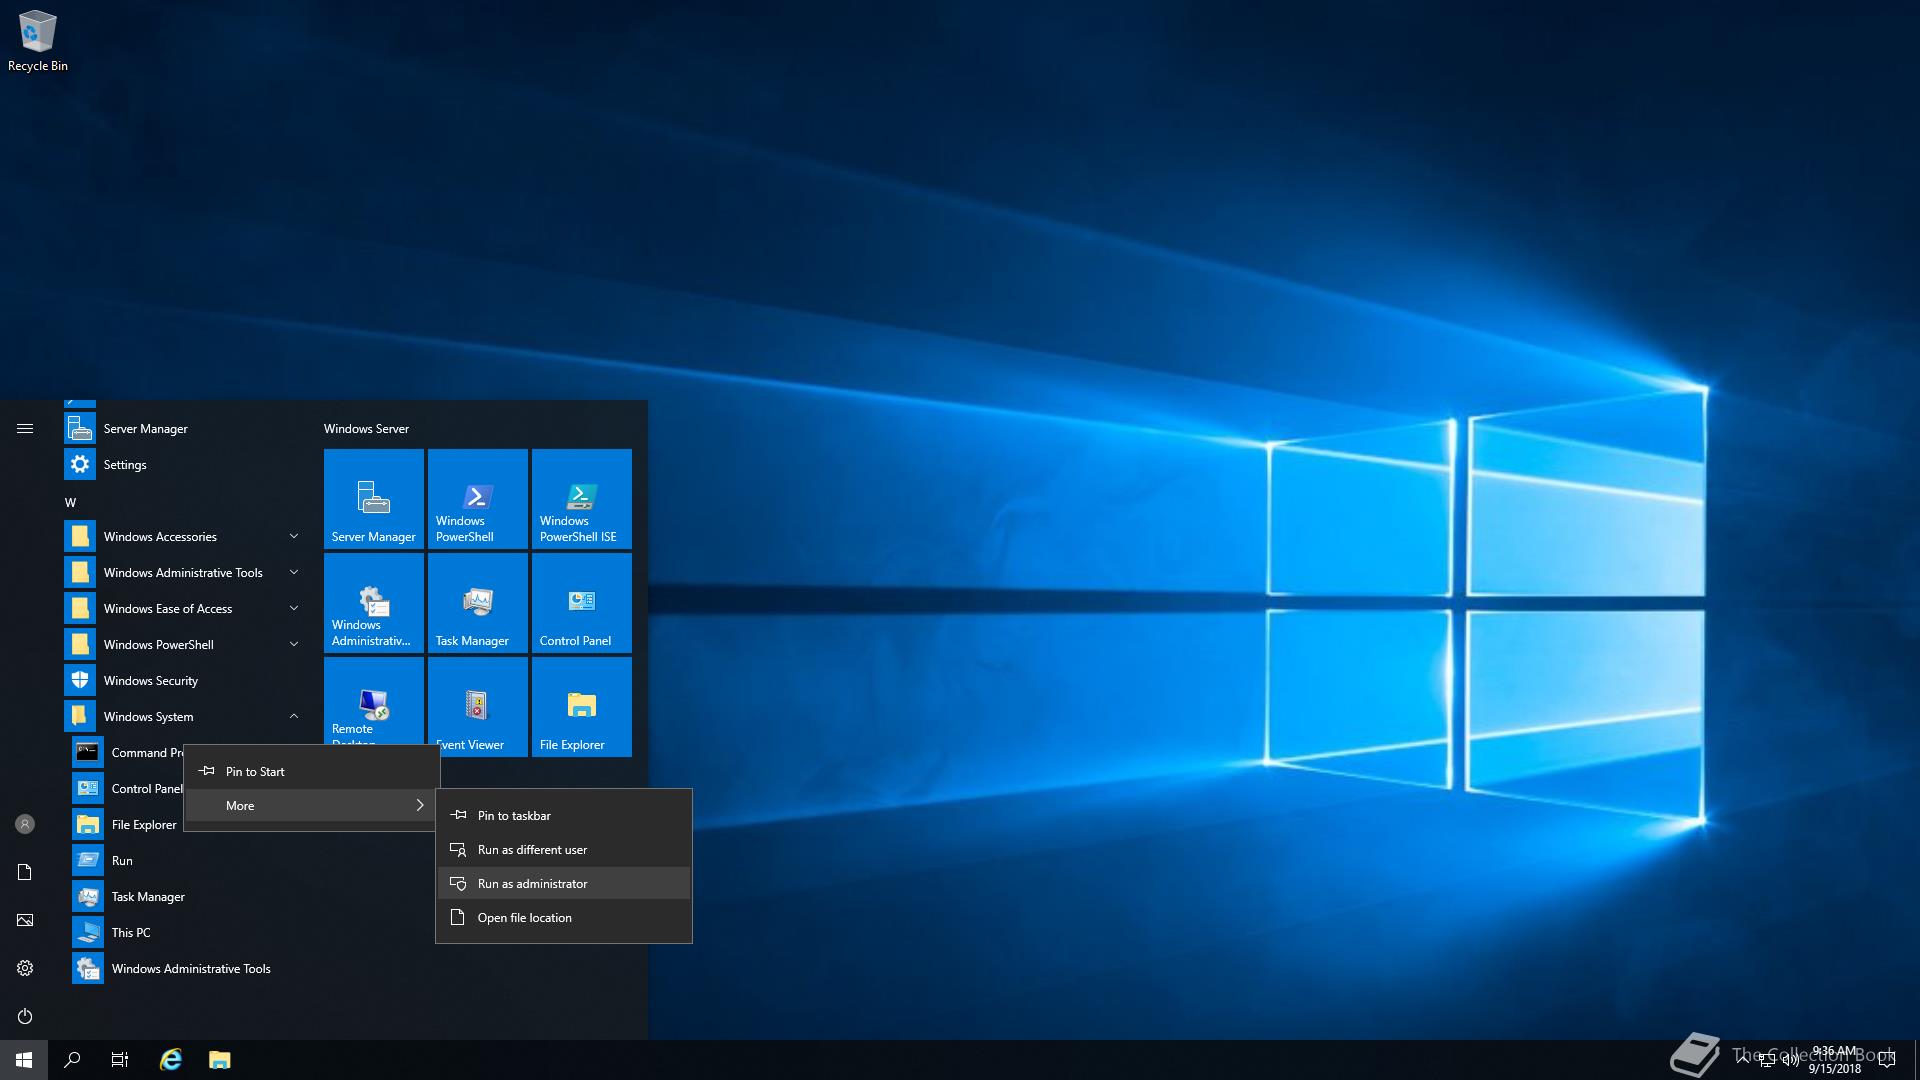Launch the Run app
Viewport: 1920px width, 1080px height.
[x=187, y=860]
